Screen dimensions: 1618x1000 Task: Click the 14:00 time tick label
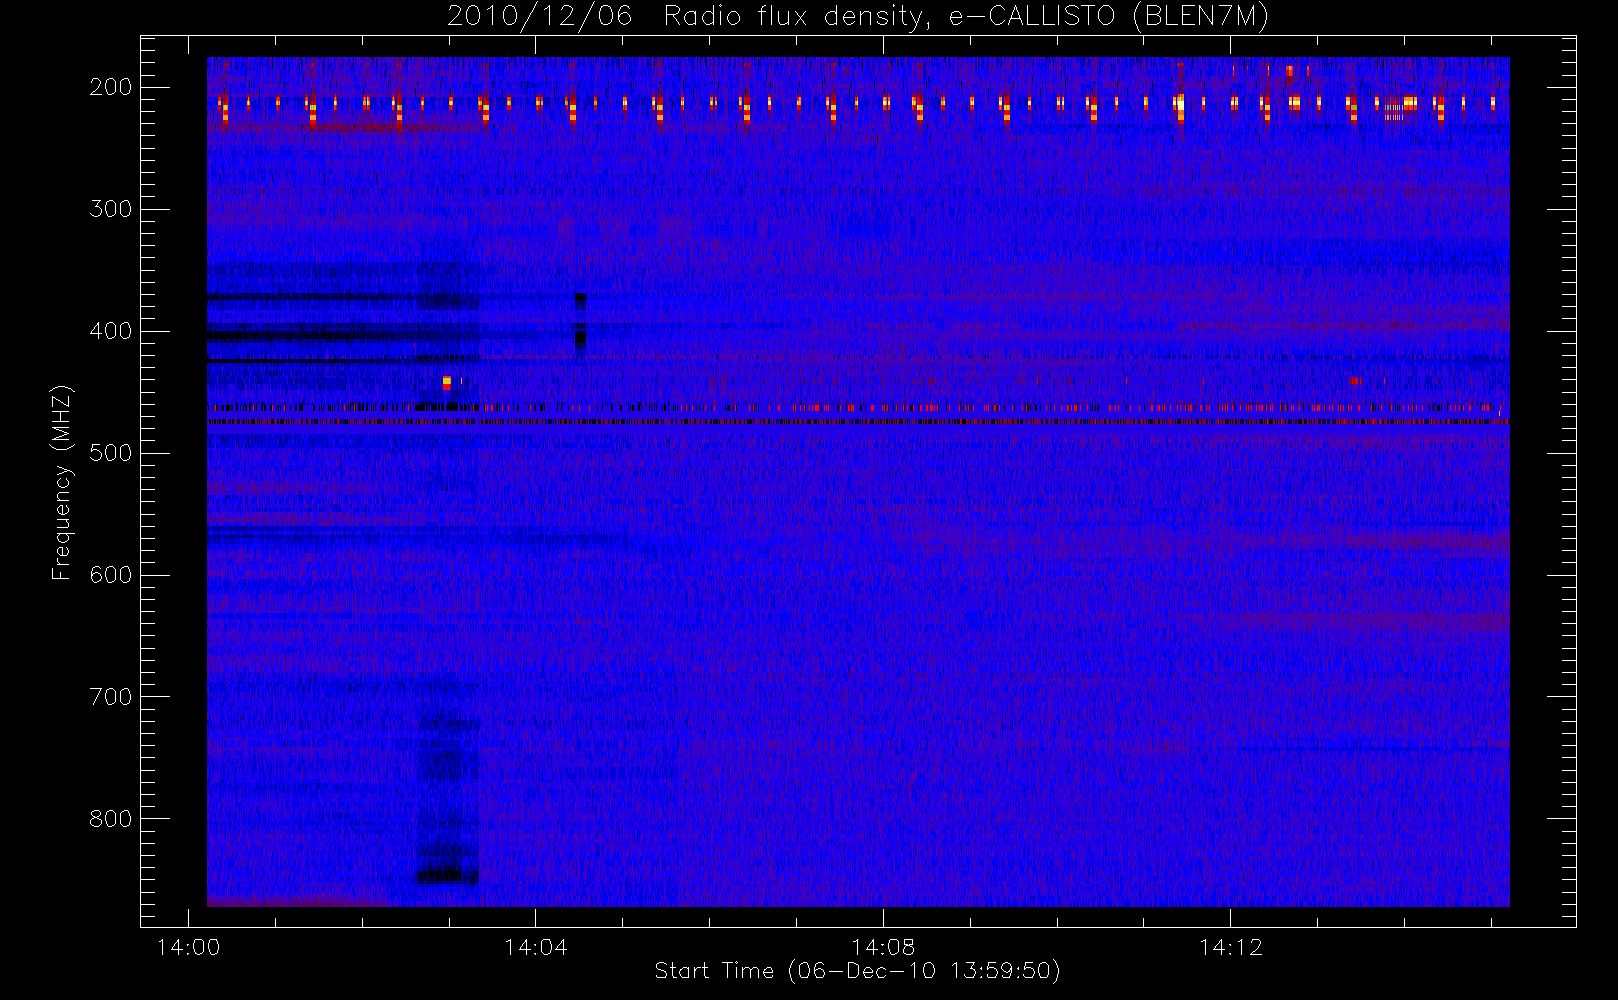(188, 947)
